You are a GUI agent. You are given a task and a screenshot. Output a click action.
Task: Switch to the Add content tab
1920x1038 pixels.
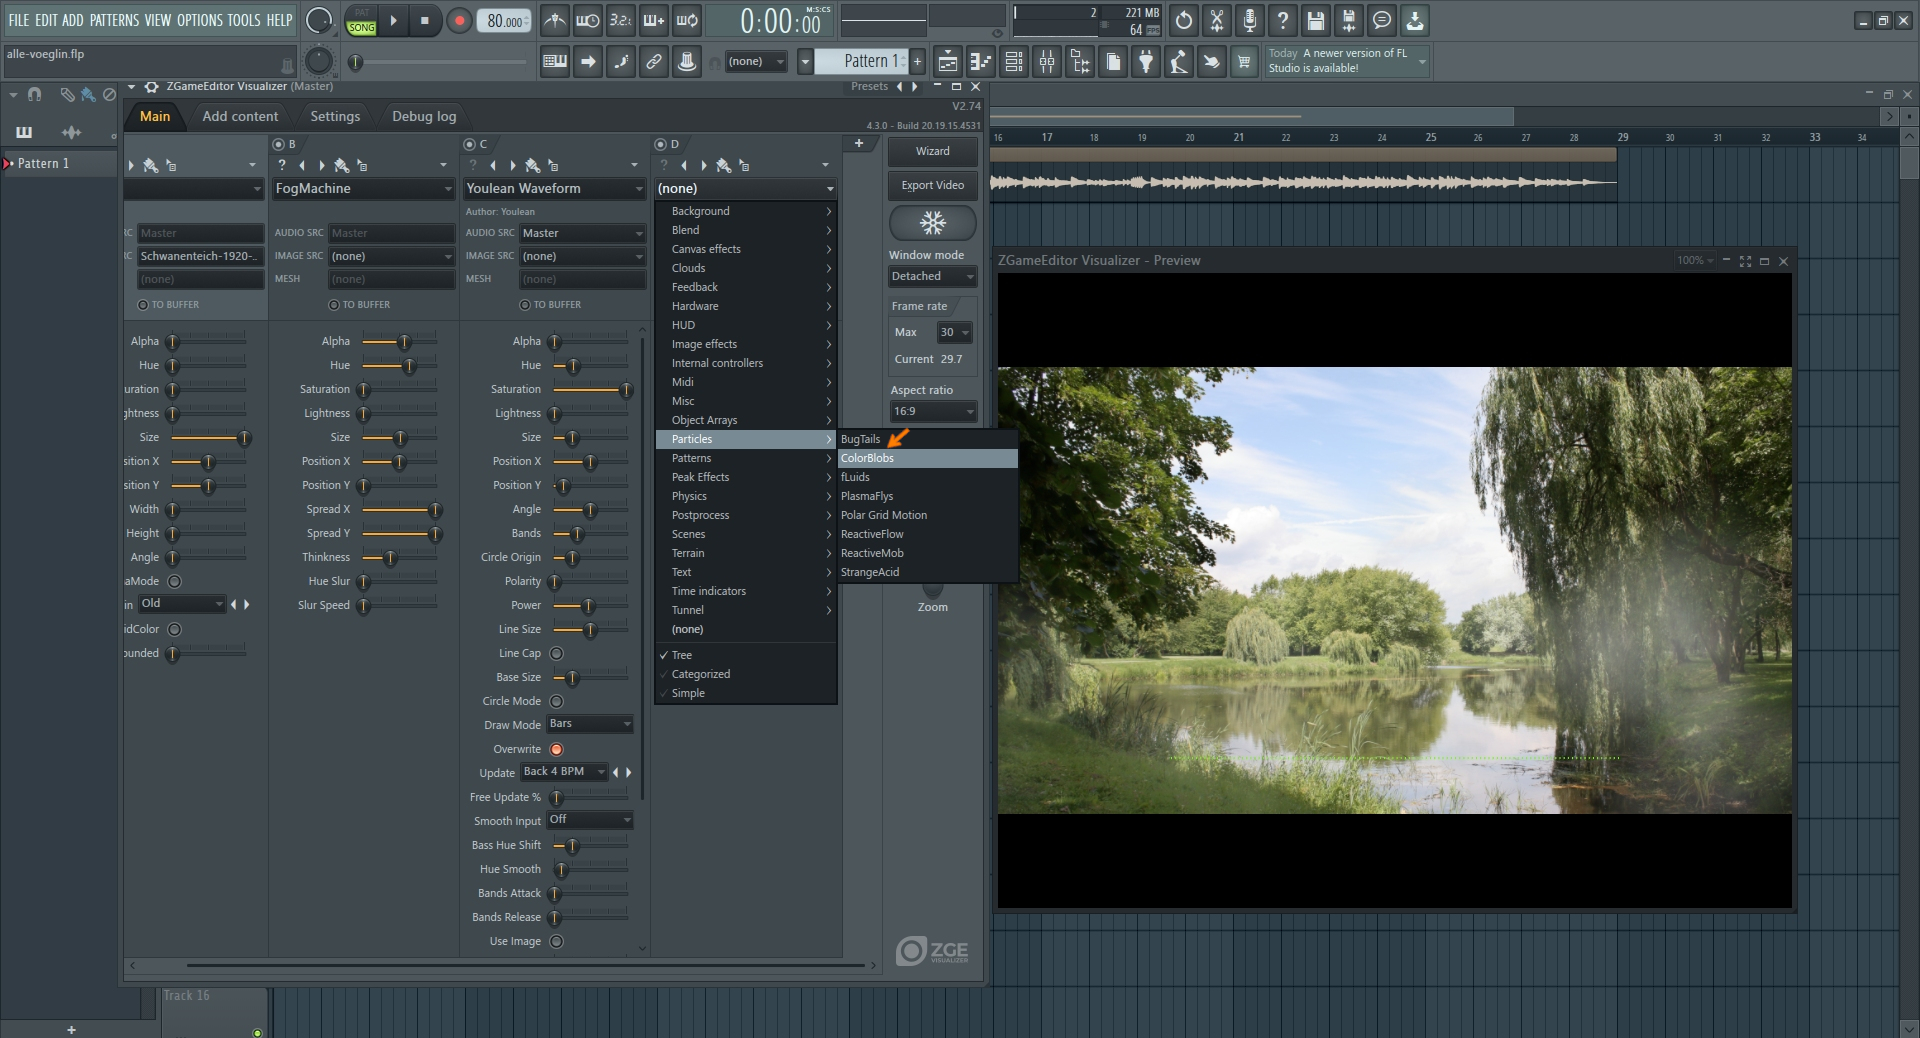click(240, 116)
